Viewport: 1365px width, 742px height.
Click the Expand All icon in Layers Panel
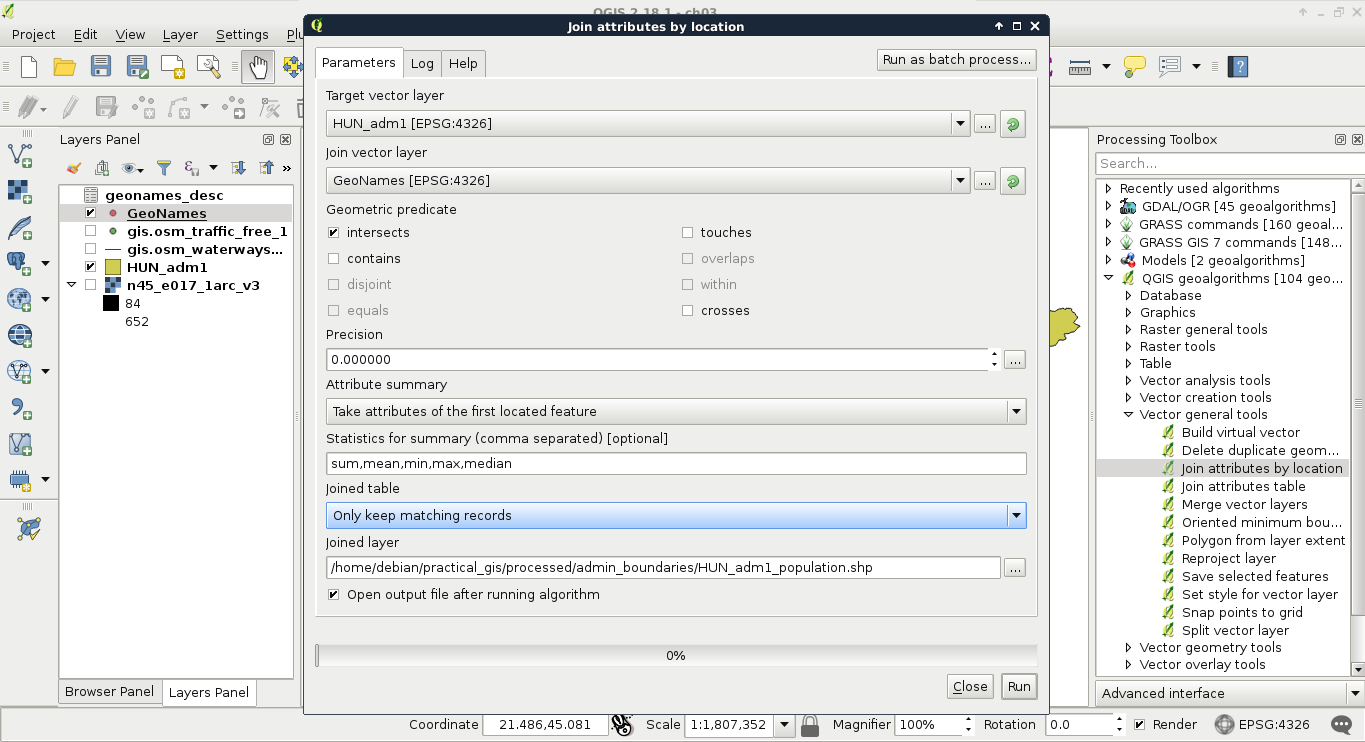click(238, 168)
